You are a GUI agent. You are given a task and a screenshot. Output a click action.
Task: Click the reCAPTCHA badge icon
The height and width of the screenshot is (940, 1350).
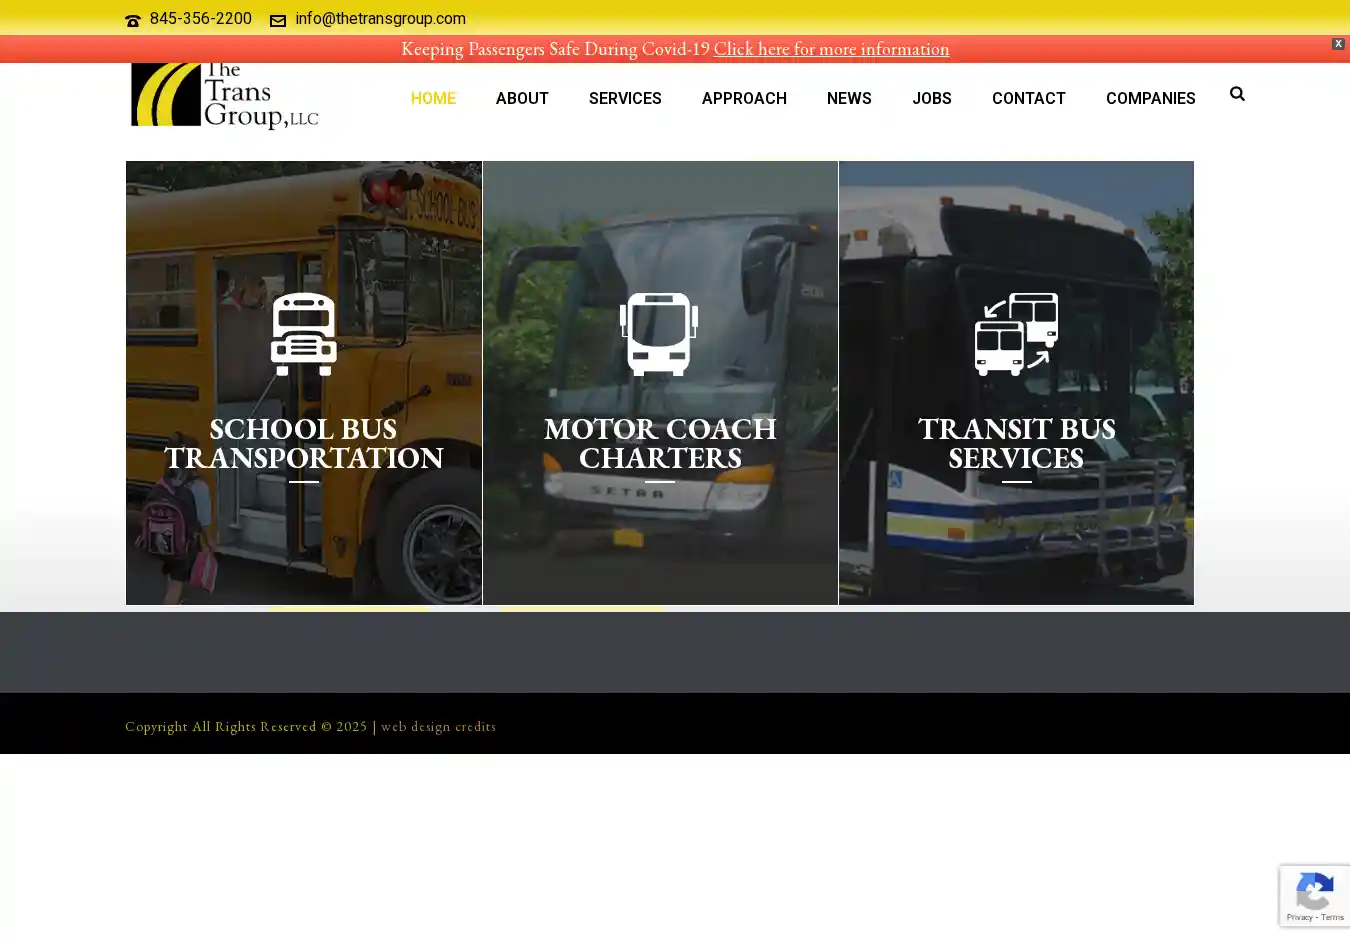click(1314, 895)
